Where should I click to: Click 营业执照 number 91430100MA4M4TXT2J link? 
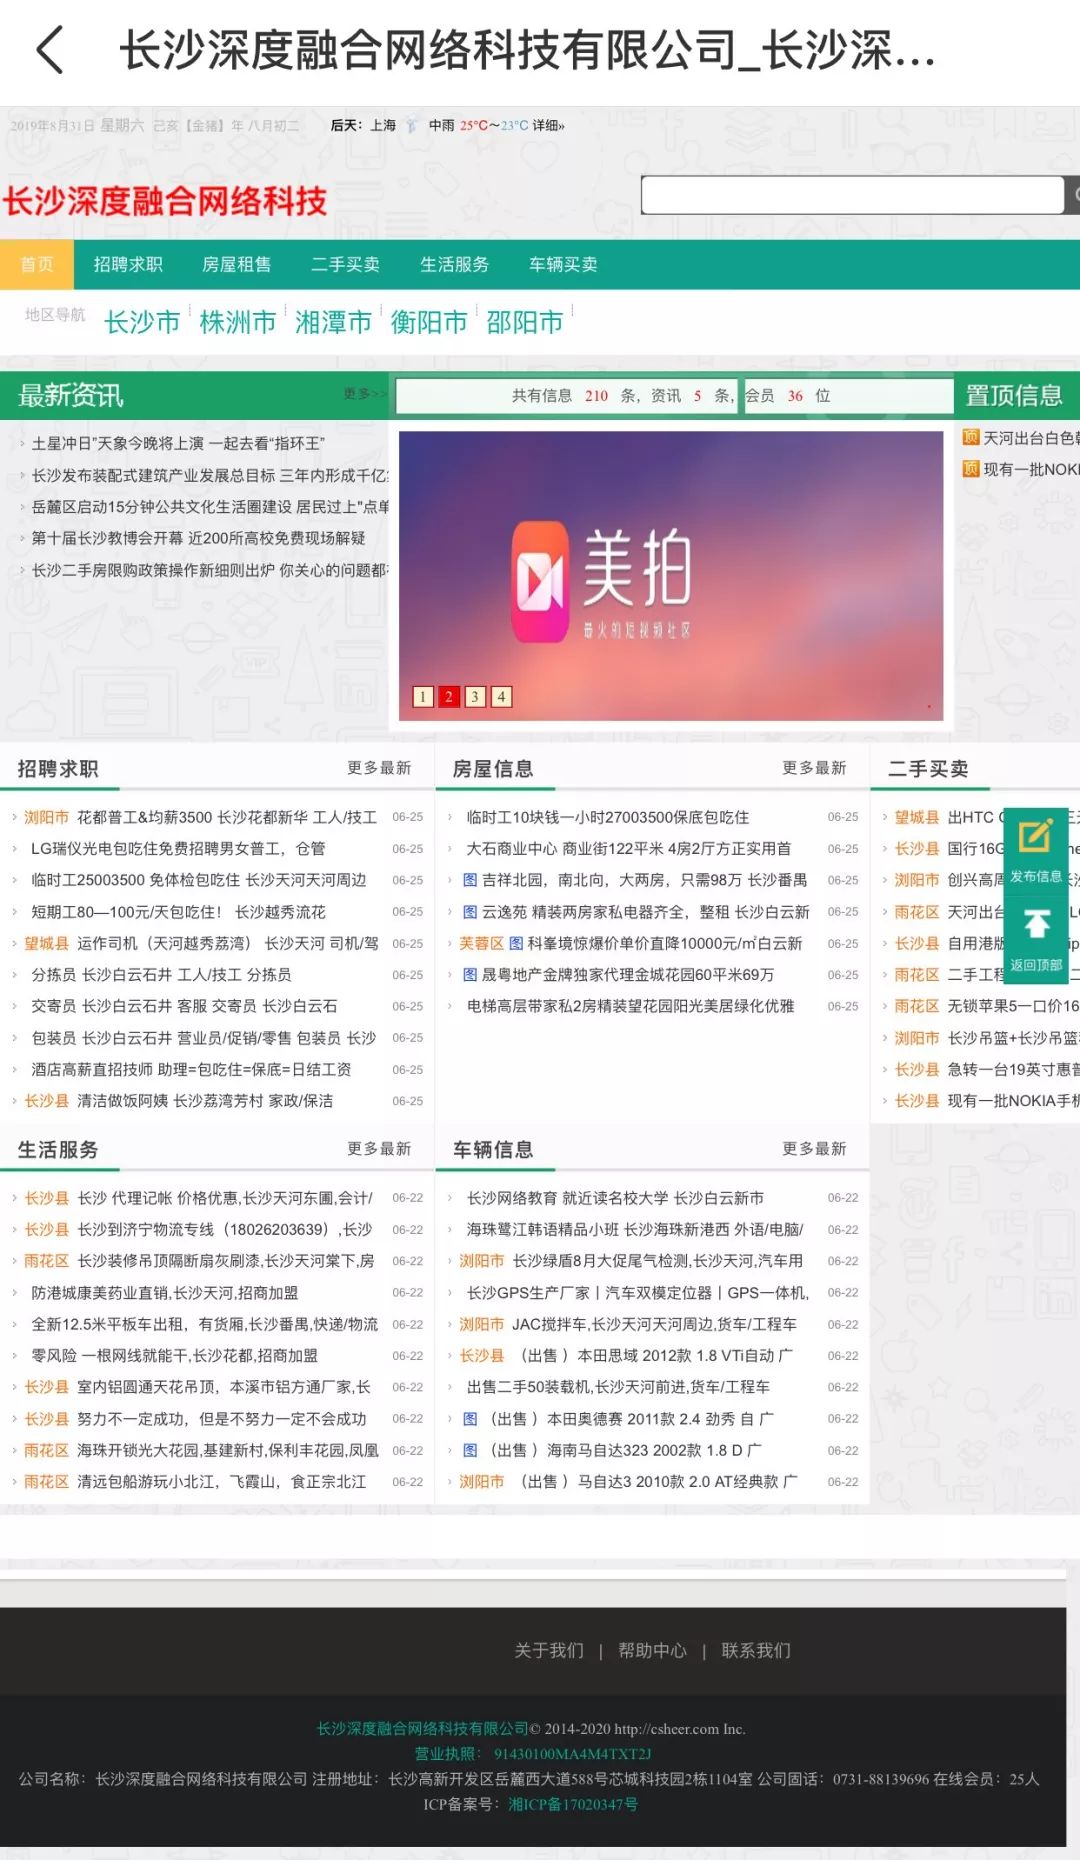click(x=573, y=1754)
